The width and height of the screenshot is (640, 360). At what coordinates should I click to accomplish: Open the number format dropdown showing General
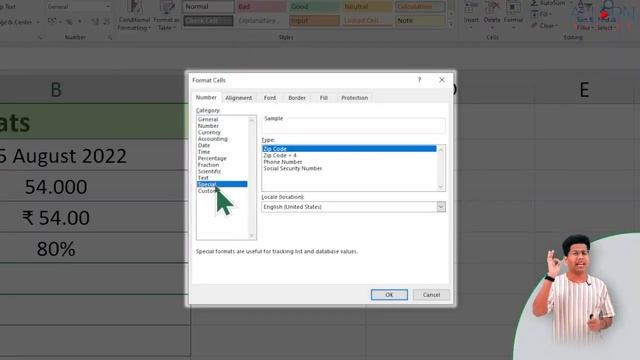(x=78, y=7)
